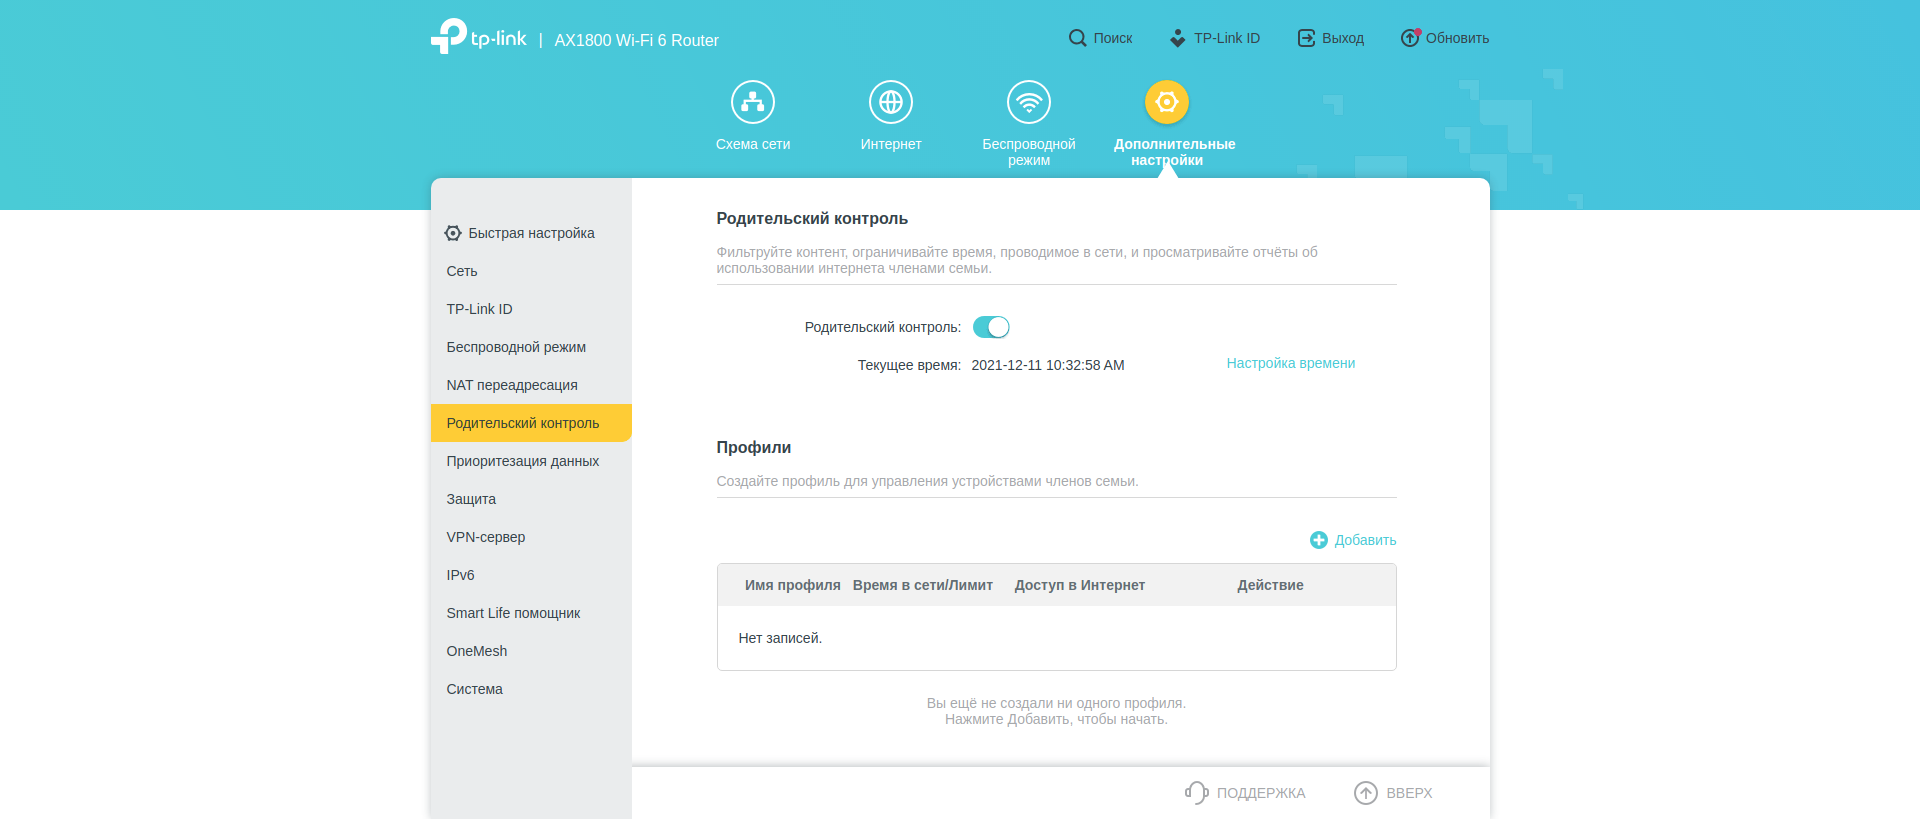The width and height of the screenshot is (1920, 819).
Task: Open the Internet (Интернет) globe icon
Action: click(x=890, y=102)
